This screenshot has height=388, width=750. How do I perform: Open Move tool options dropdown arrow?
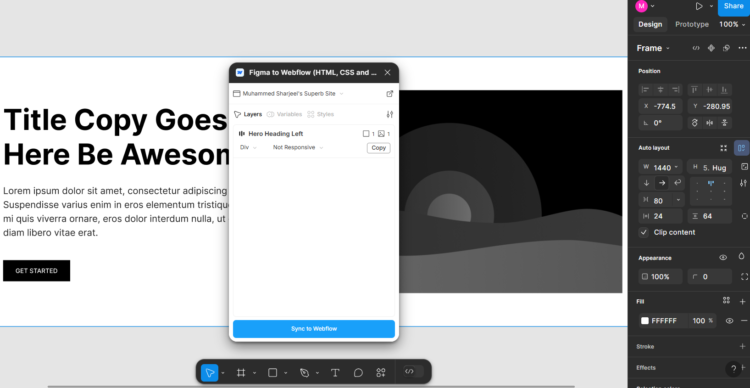click(223, 373)
